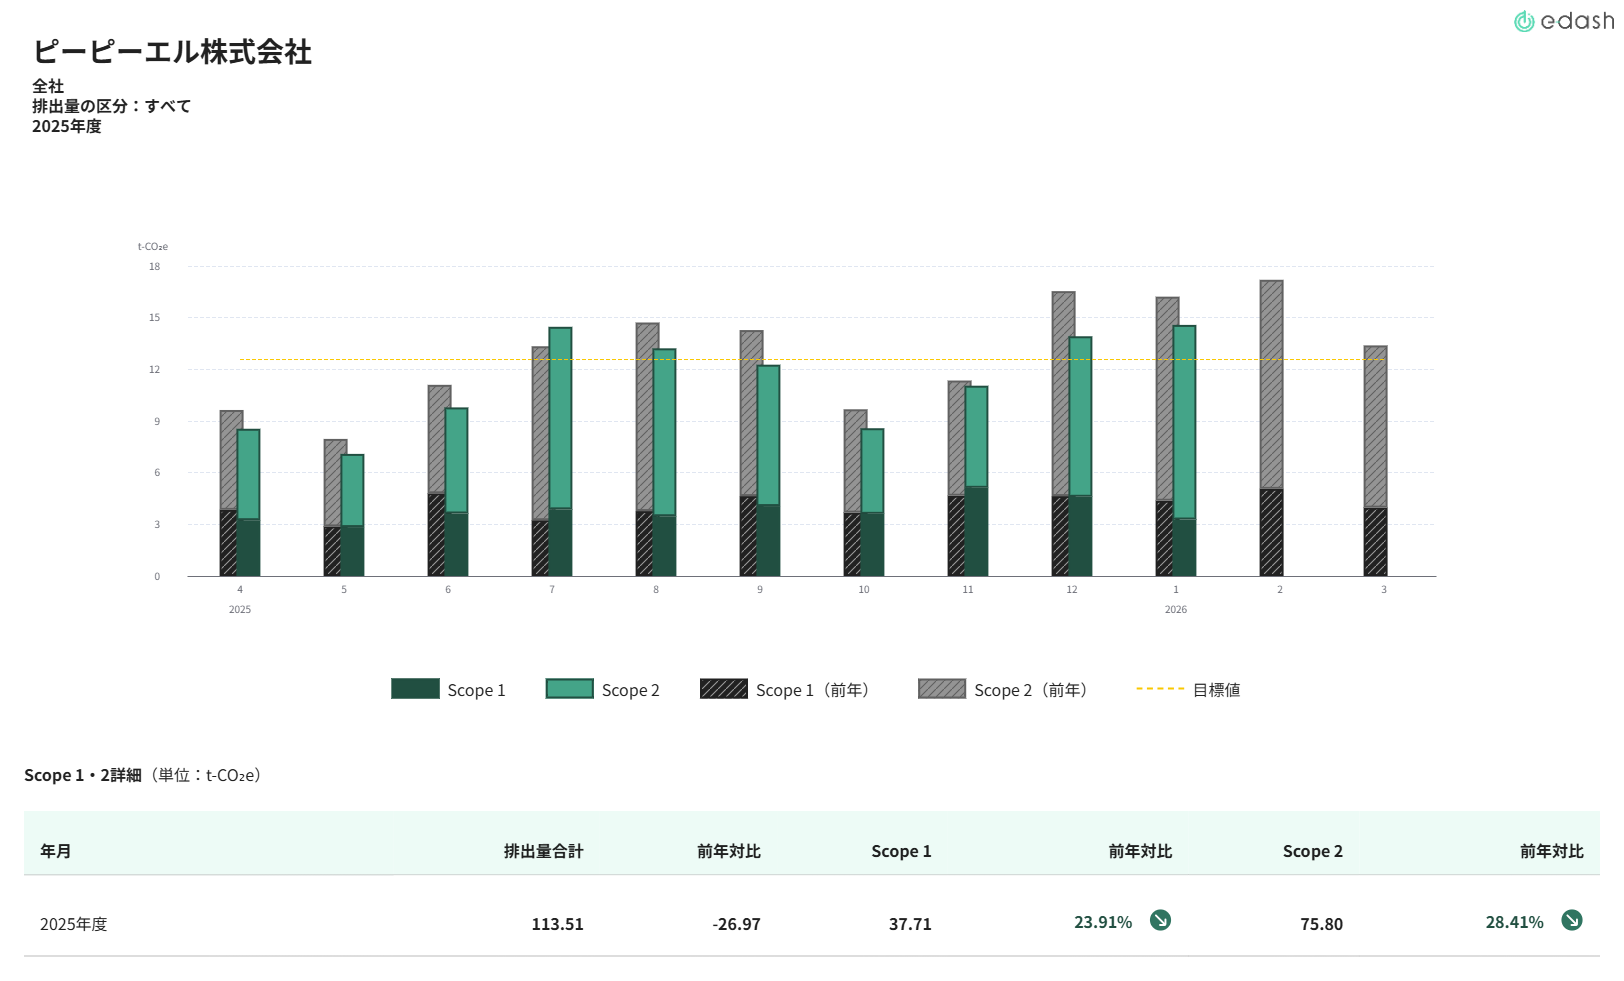The width and height of the screenshot is (1624, 981).
Task: Click the ピーピーエル株式会社 company title
Action: pos(172,52)
